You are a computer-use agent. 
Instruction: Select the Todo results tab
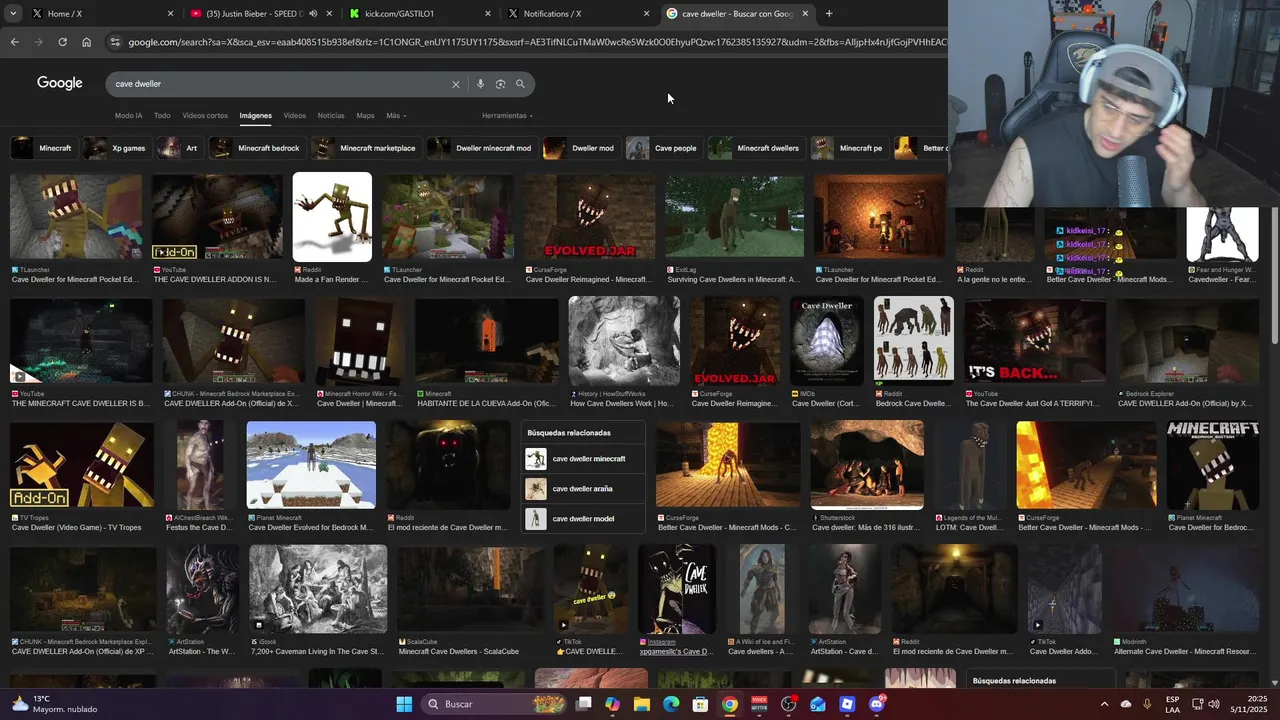coord(162,115)
